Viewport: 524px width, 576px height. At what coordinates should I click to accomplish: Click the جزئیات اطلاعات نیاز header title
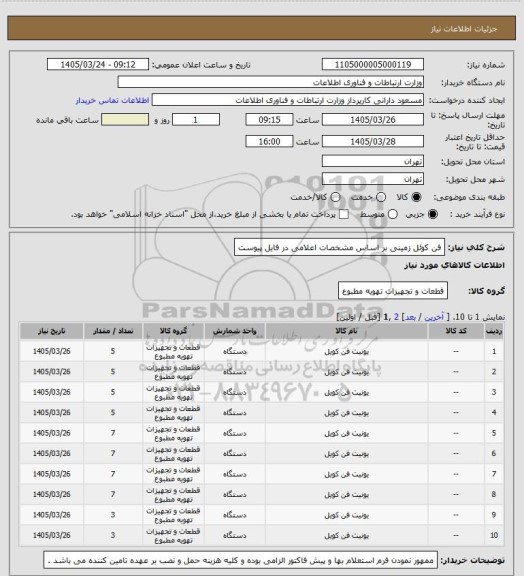464,29
